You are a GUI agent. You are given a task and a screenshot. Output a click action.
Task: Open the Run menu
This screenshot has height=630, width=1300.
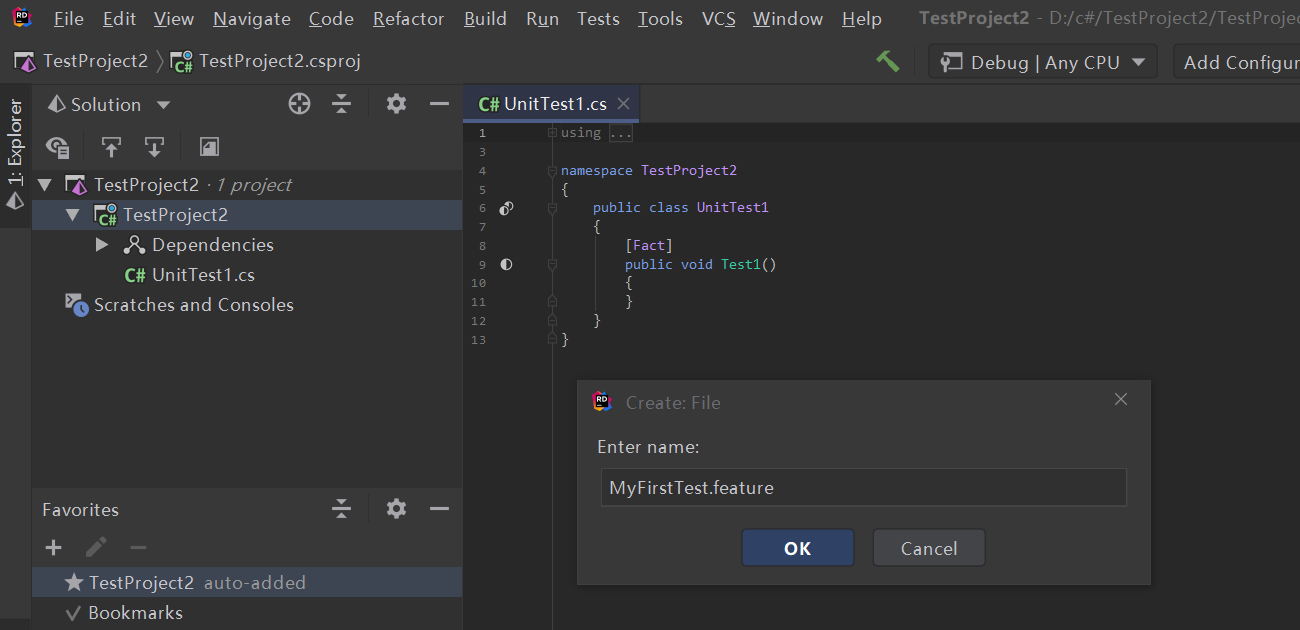click(x=542, y=19)
